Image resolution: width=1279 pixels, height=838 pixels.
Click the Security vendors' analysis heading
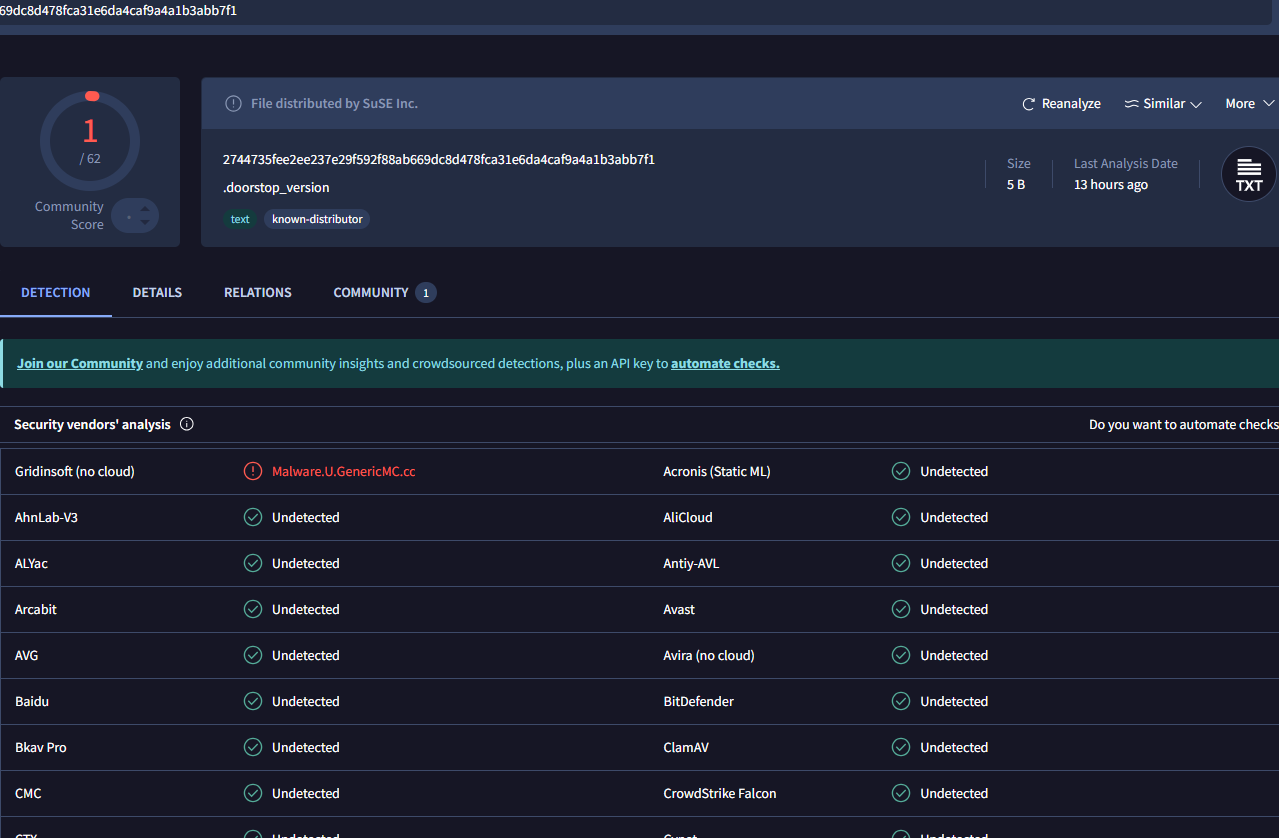tap(92, 425)
